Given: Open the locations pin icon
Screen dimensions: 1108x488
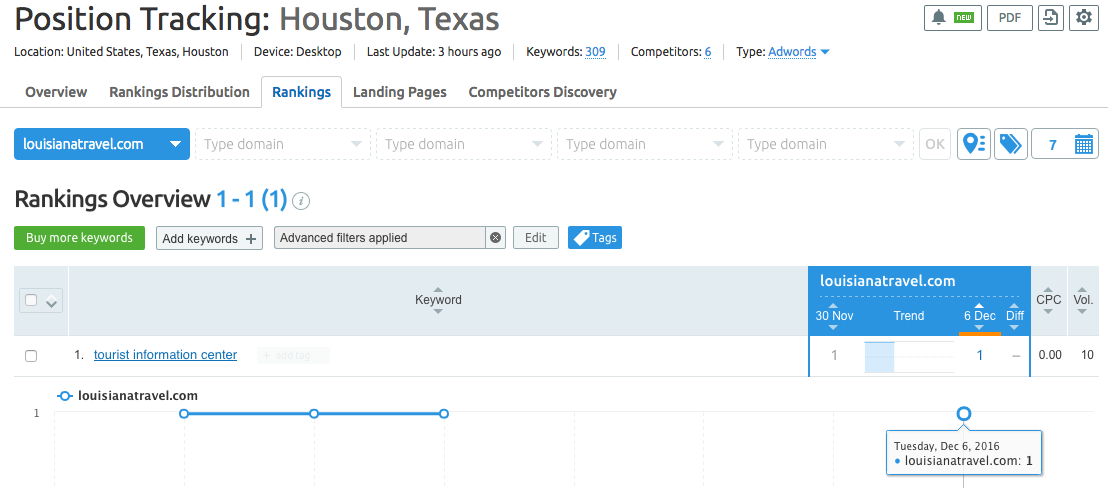Looking at the screenshot, I should click(x=974, y=144).
